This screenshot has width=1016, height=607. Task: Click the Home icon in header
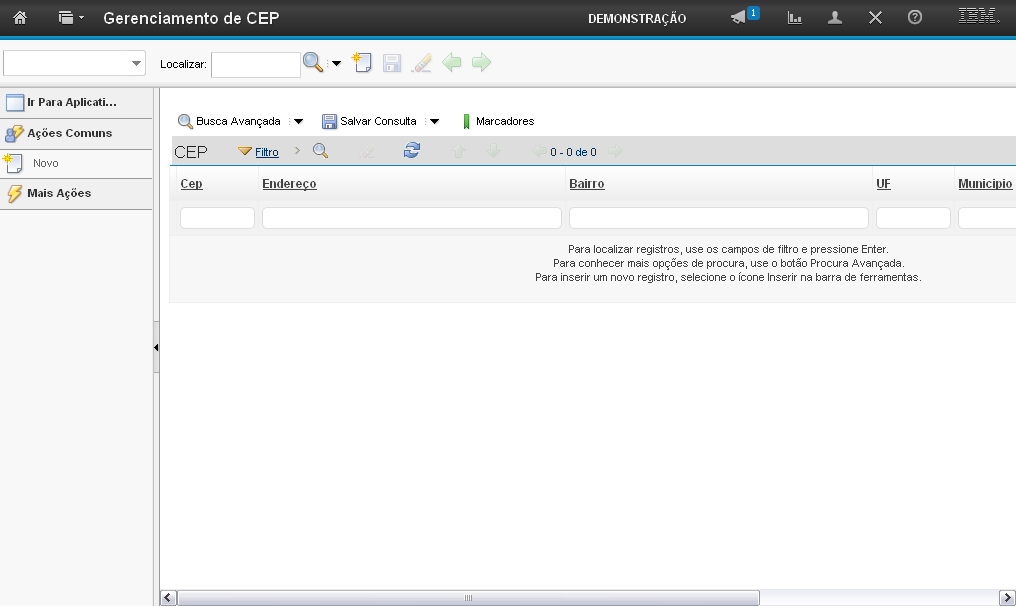pyautogui.click(x=19, y=18)
